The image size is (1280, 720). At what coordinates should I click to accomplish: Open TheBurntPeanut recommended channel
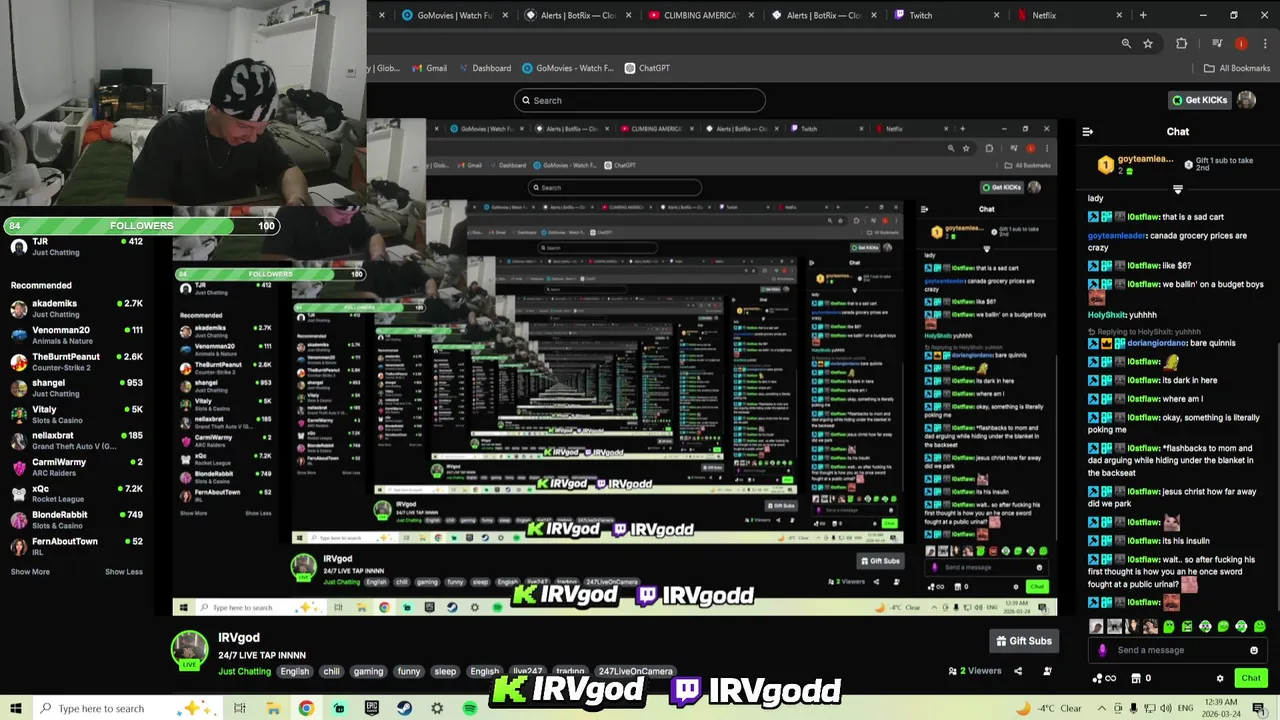click(x=77, y=361)
